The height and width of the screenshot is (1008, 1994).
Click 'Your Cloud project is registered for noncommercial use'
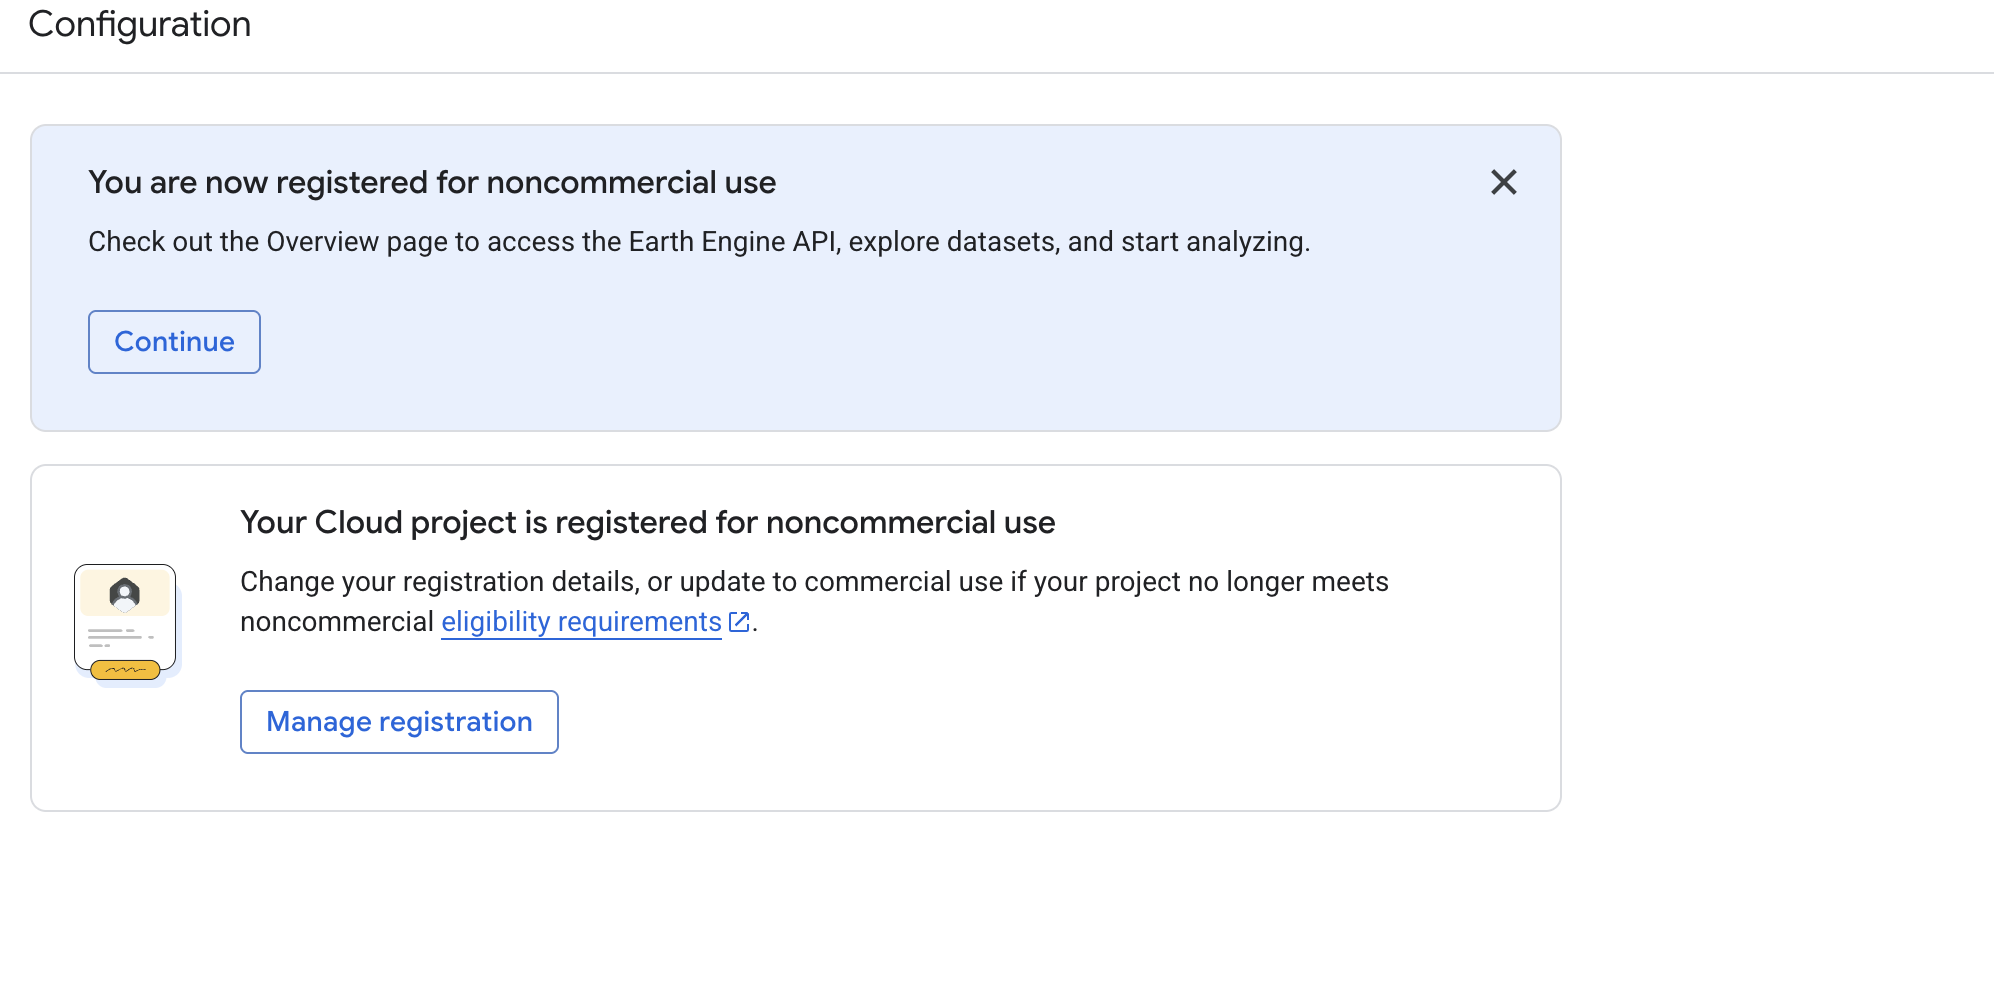coord(648,522)
